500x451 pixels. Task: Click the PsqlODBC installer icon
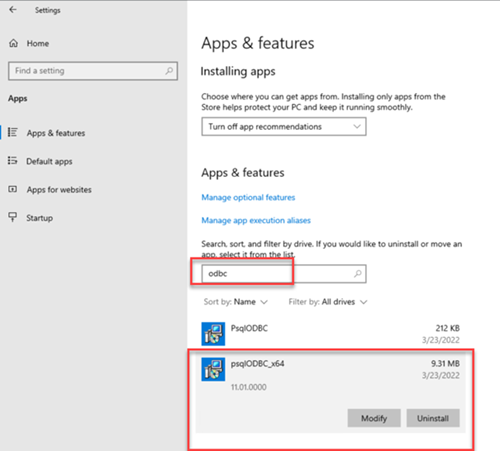point(213,334)
